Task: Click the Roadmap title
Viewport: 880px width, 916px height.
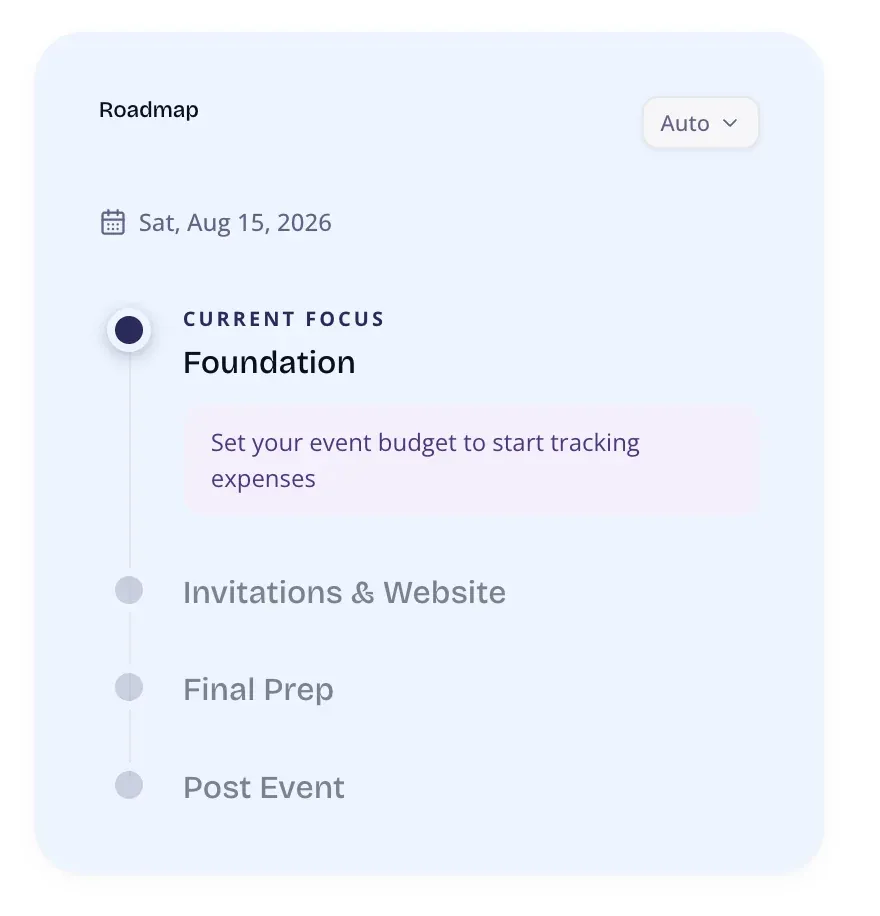Action: tap(148, 110)
